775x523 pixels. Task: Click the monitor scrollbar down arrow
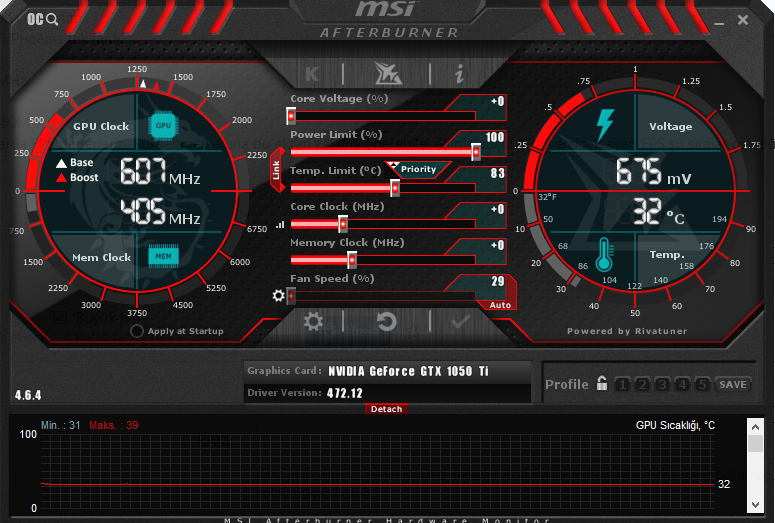[755, 505]
